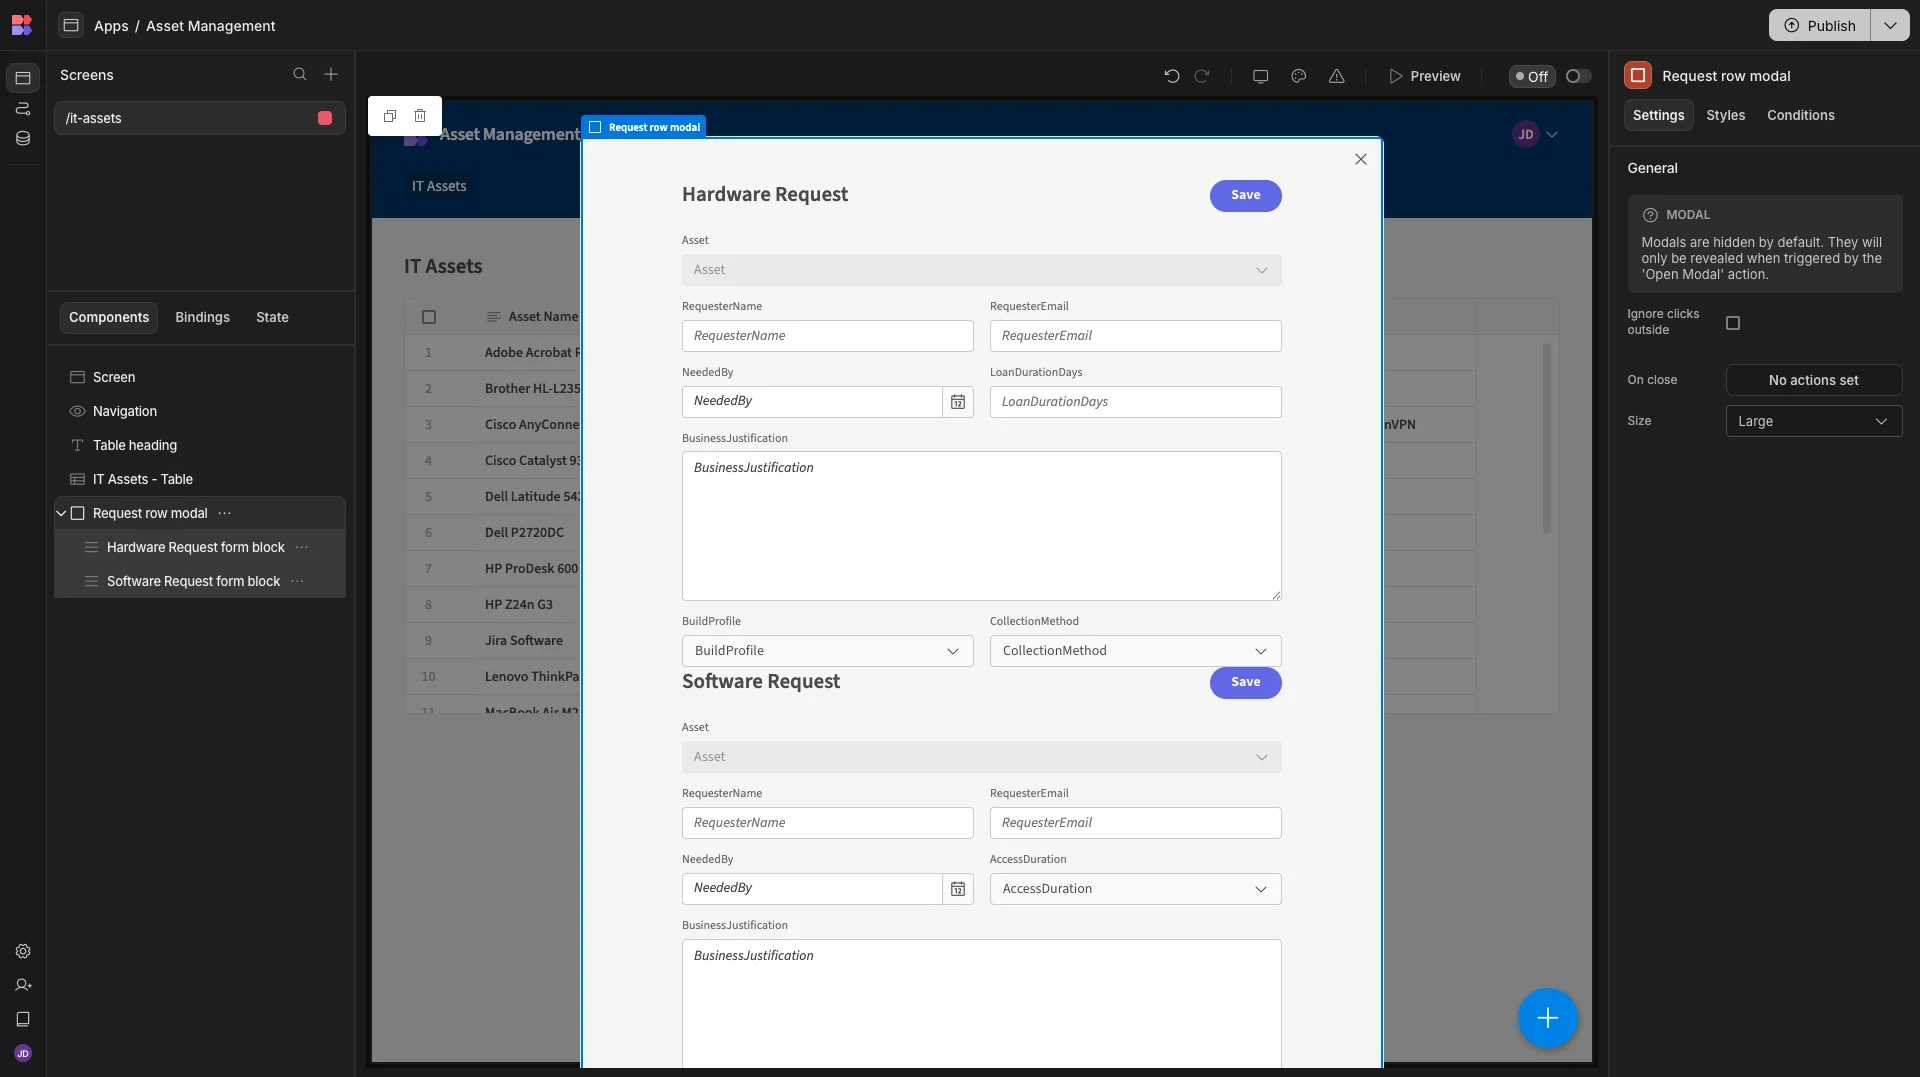The image size is (1920, 1077).
Task: Click No actions set button
Action: point(1813,380)
